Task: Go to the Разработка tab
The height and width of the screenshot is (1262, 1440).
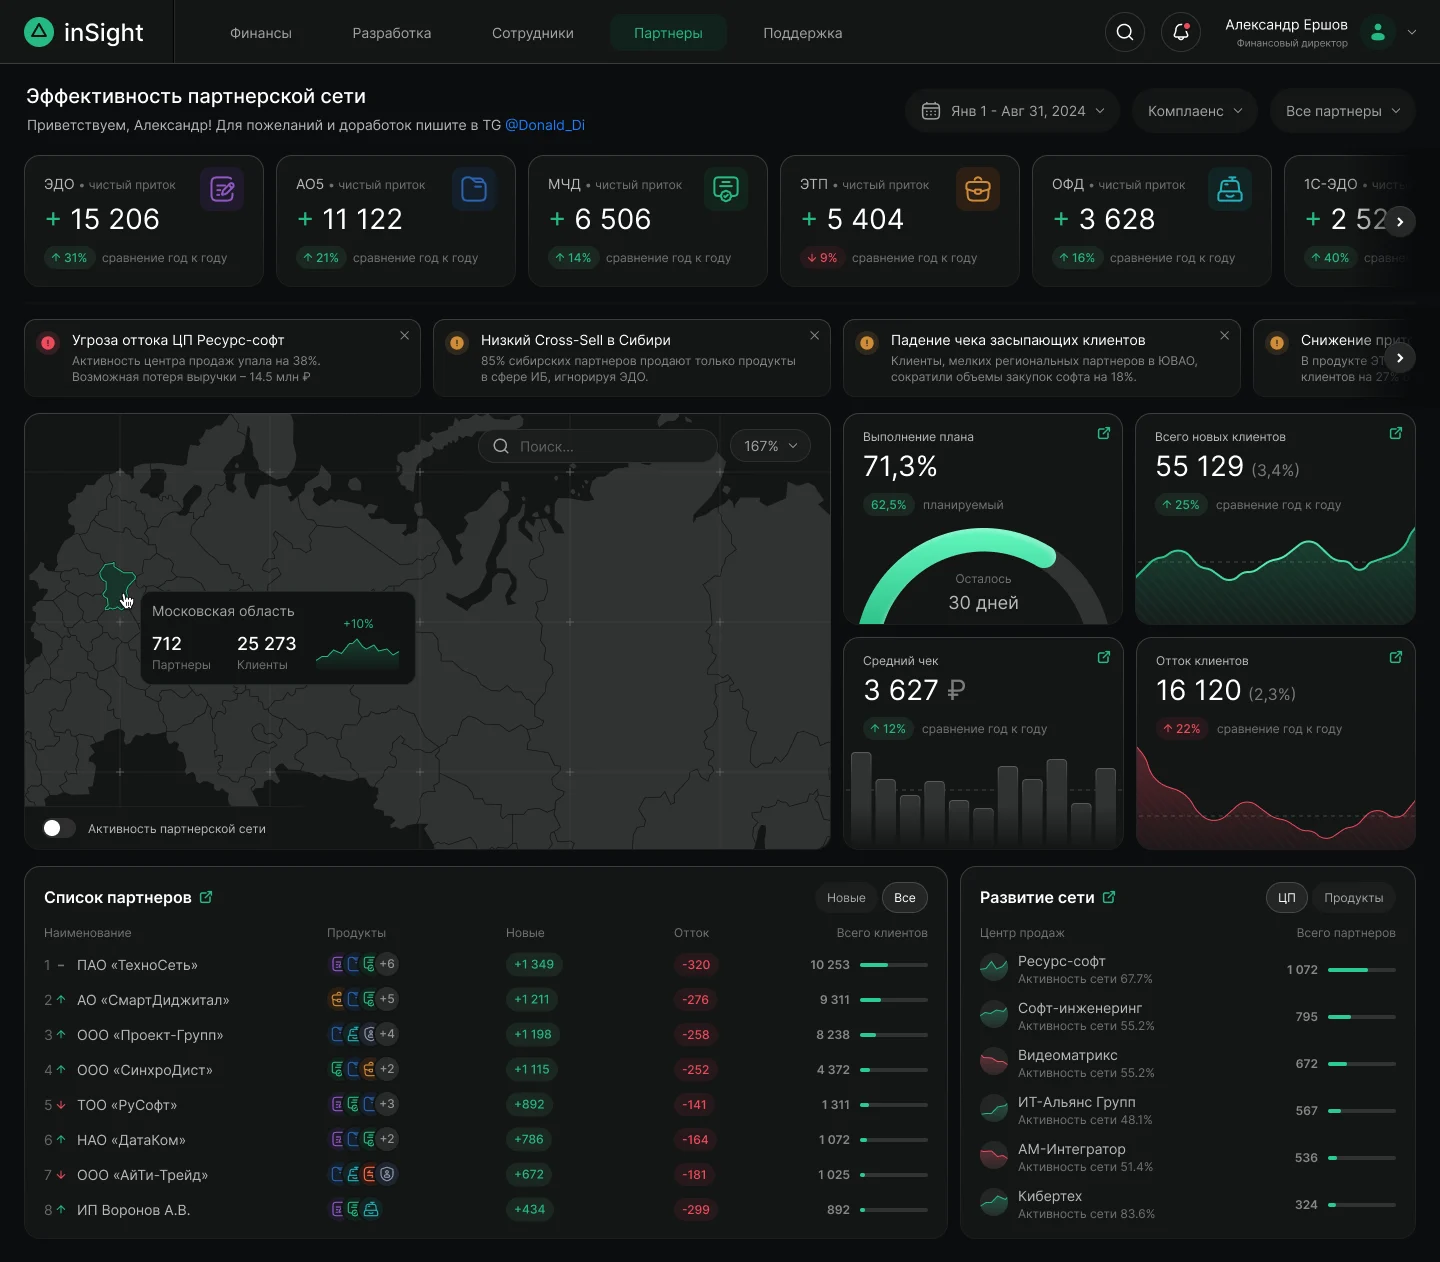Action: (392, 33)
